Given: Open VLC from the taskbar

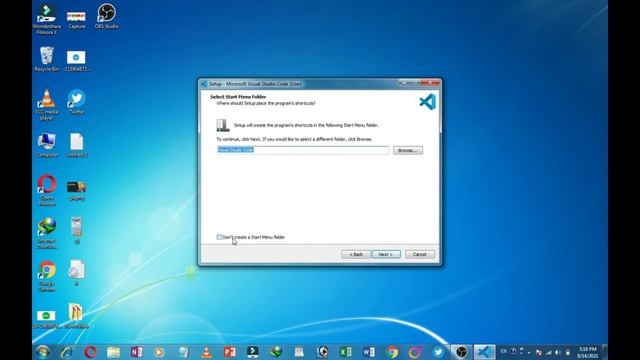Looking at the screenshot, I should [207, 352].
